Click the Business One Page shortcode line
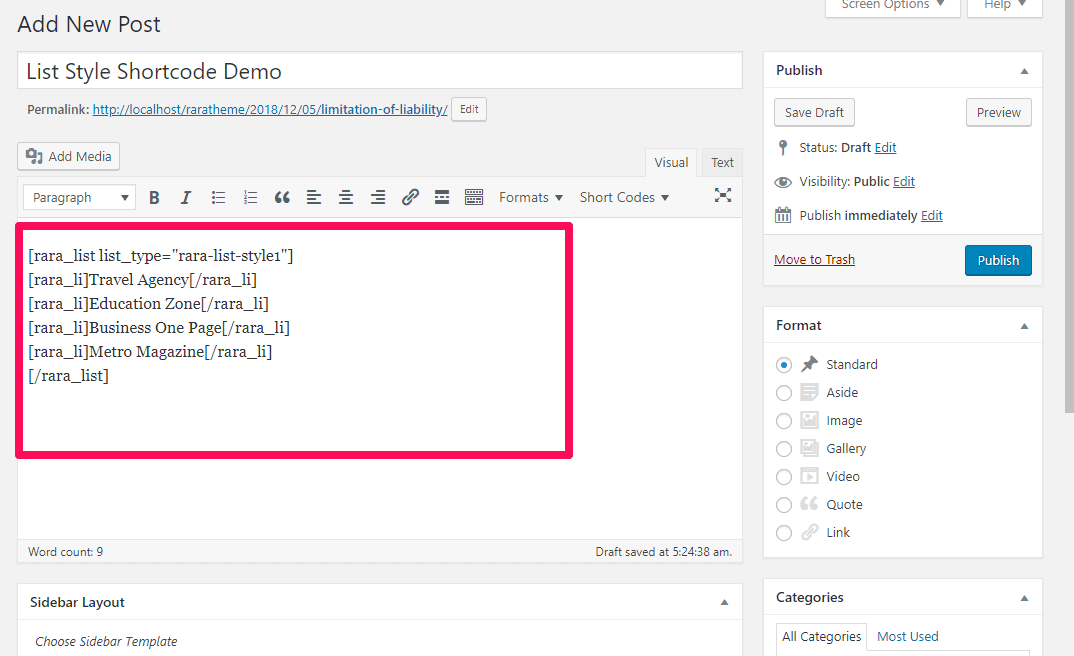Screen dimensions: 1074x656 [159, 328]
